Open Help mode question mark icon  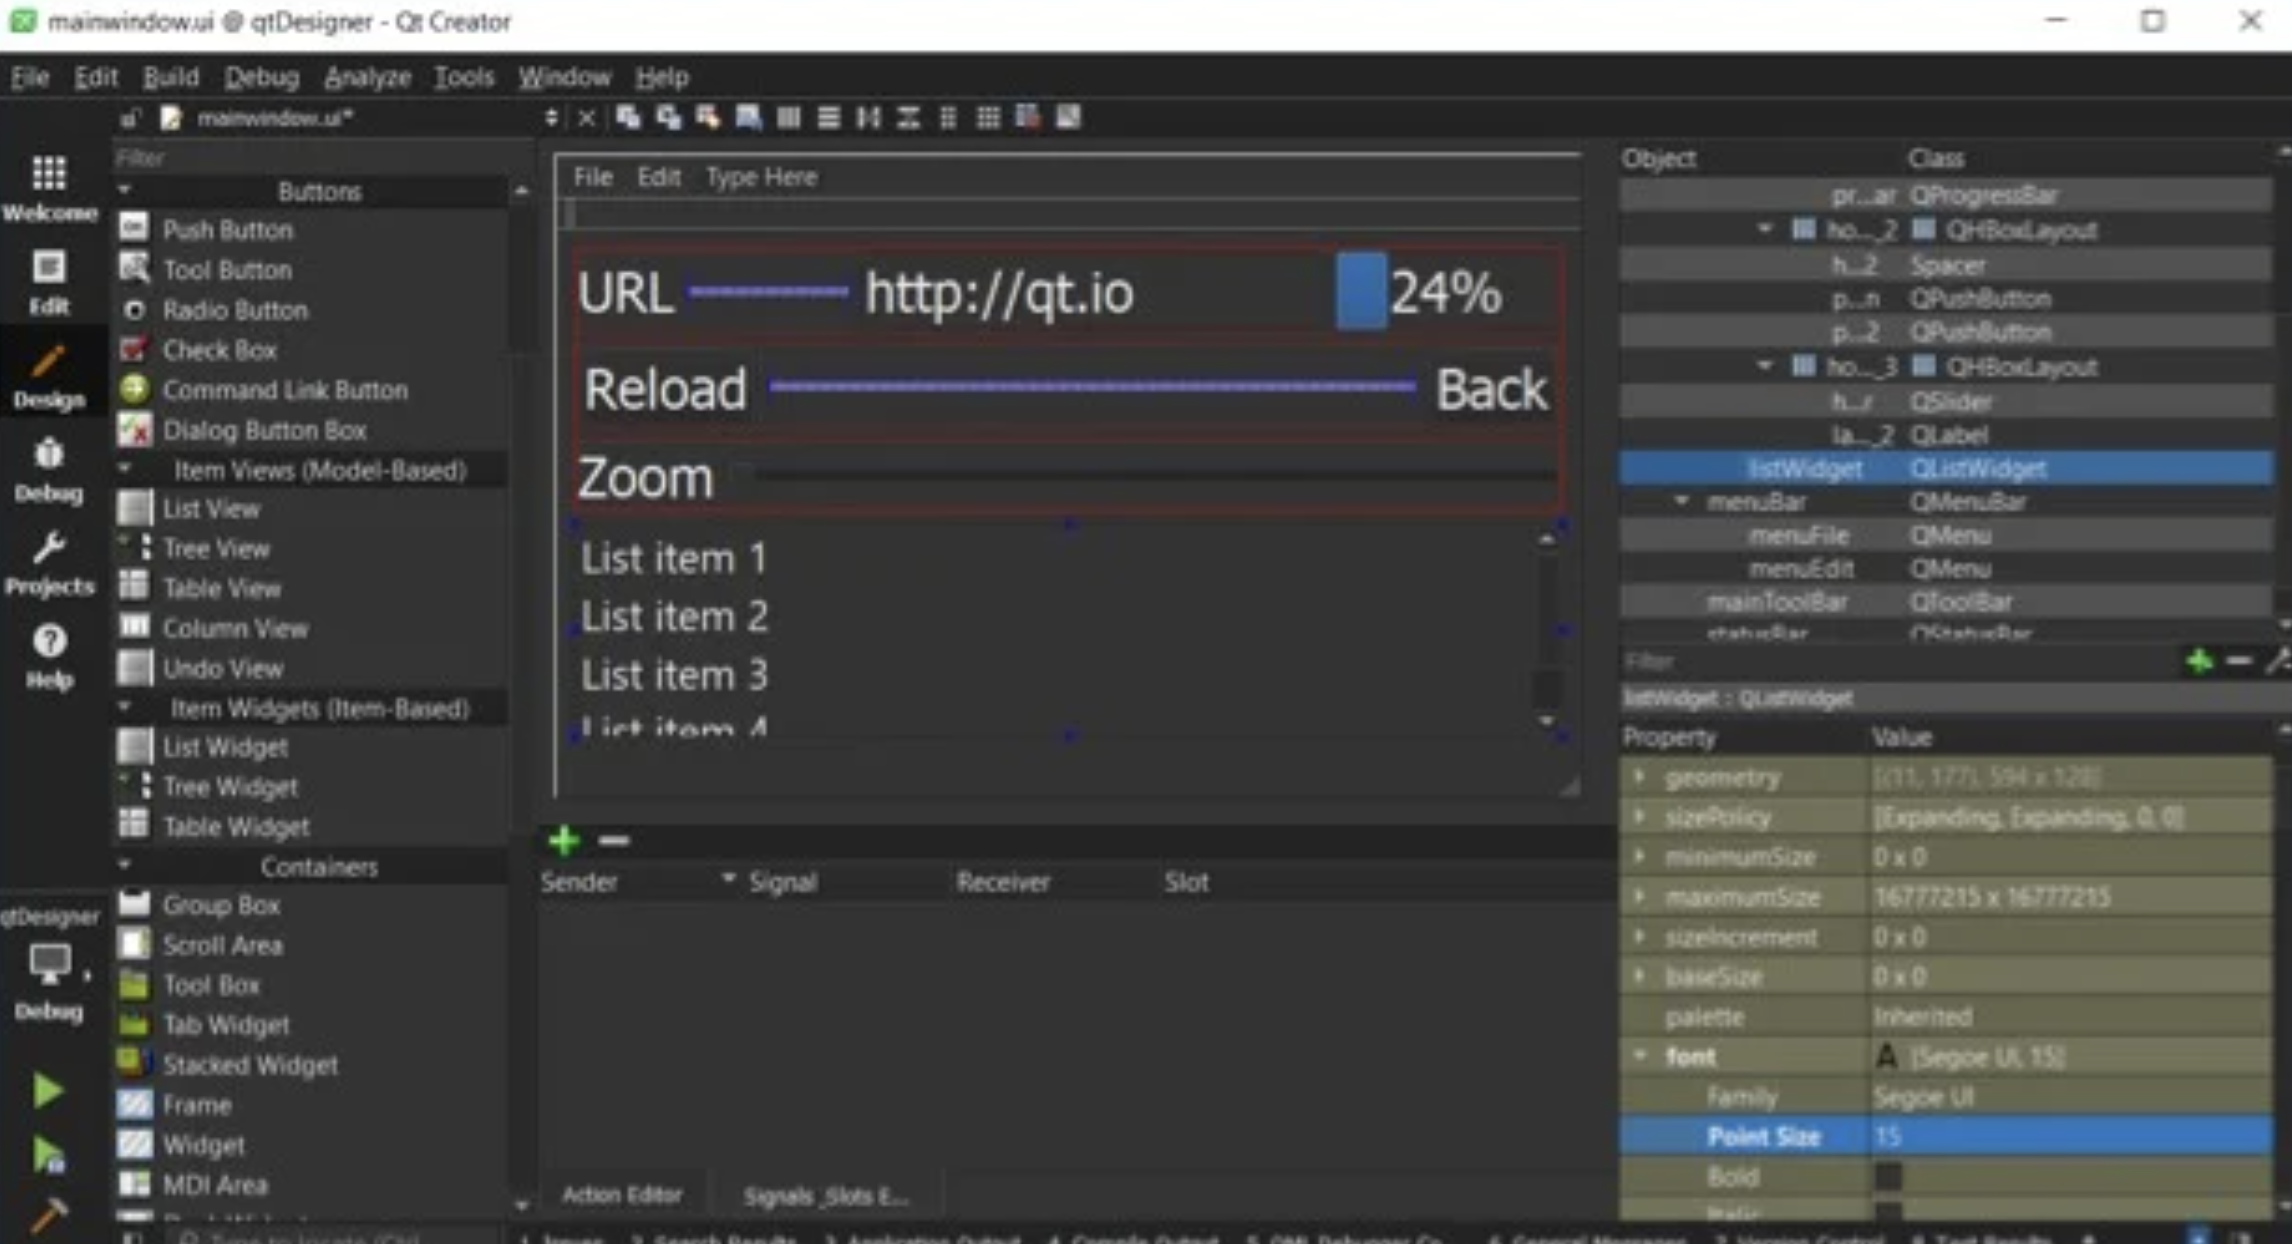[48, 642]
